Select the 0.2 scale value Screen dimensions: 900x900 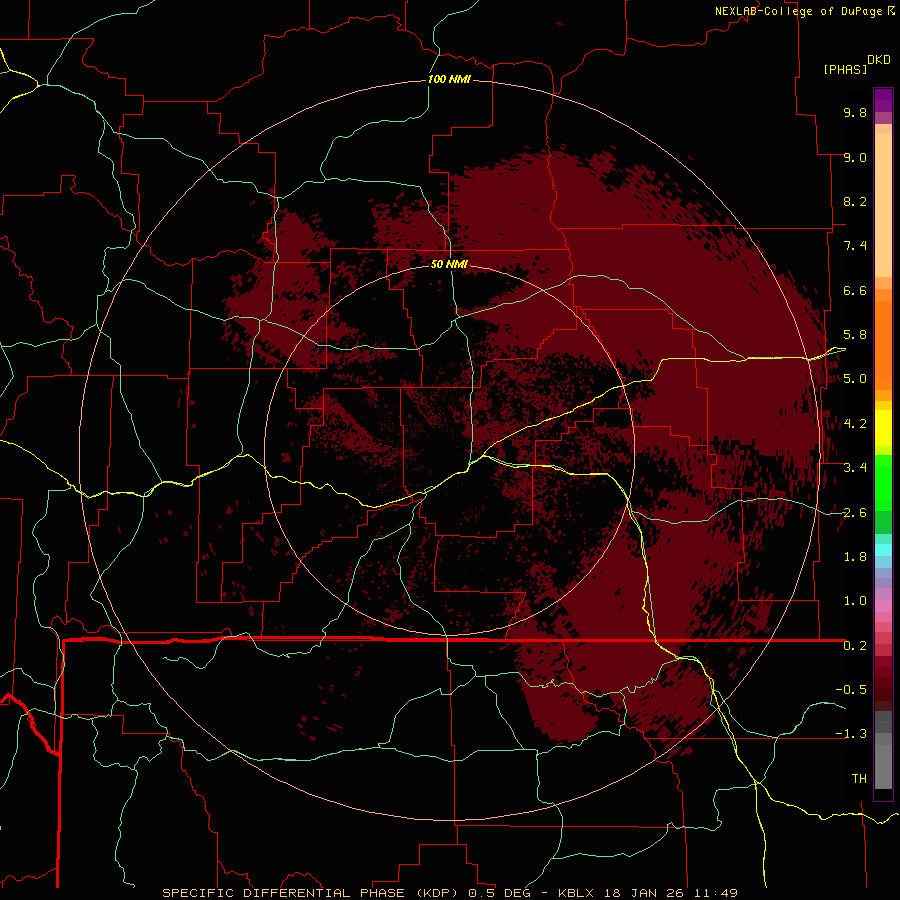855,646
